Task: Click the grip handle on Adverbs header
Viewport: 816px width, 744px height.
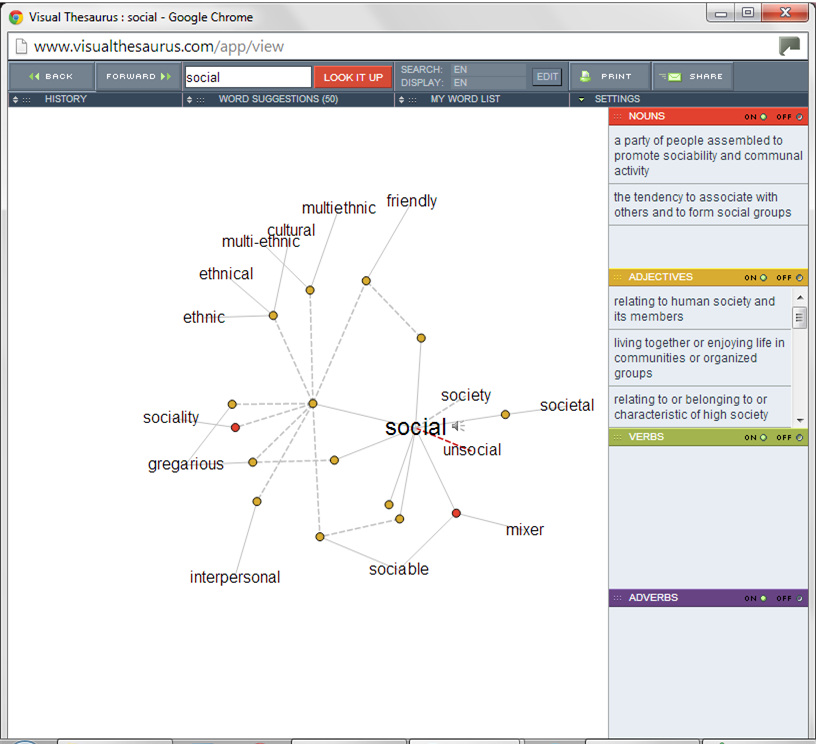Action: coord(617,598)
